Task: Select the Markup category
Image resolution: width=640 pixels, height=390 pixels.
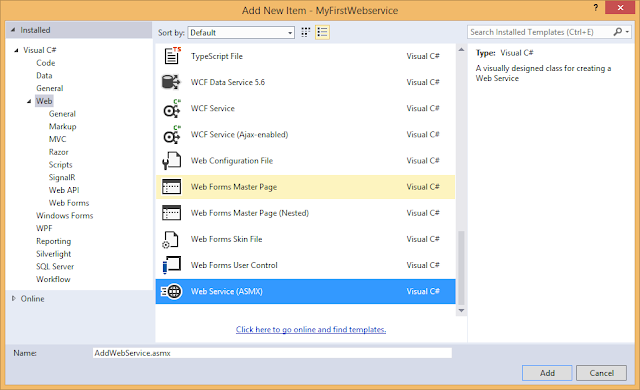Action: [62, 126]
